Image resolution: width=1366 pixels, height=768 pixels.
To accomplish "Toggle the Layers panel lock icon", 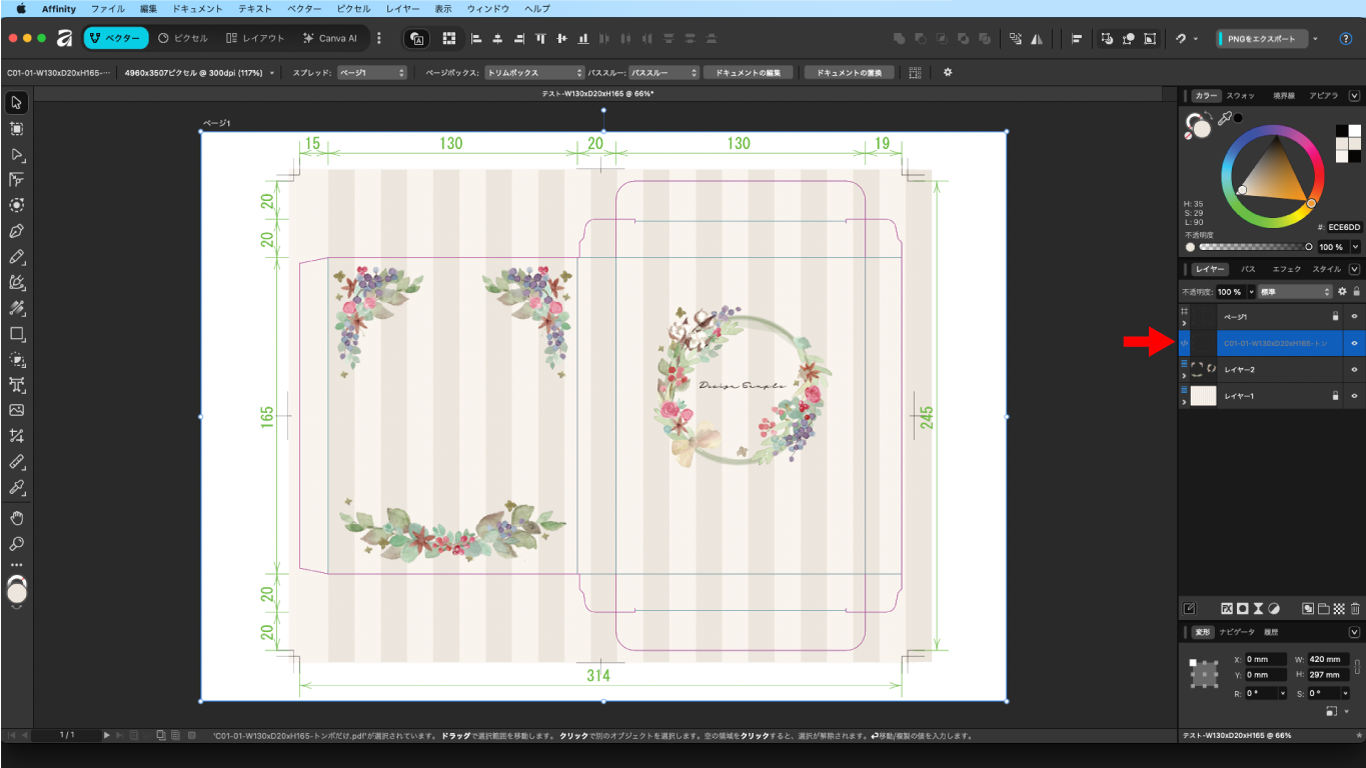I will click(1356, 292).
